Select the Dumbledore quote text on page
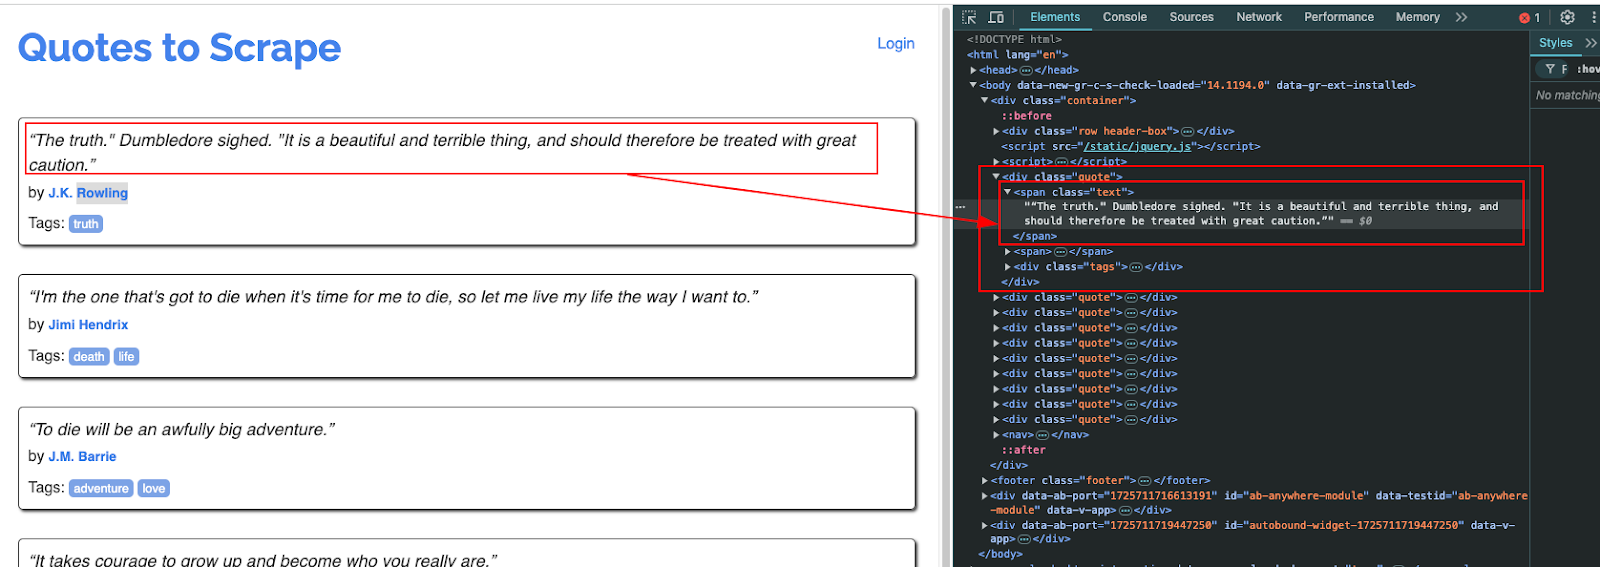Image resolution: width=1600 pixels, height=567 pixels. [x=442, y=152]
